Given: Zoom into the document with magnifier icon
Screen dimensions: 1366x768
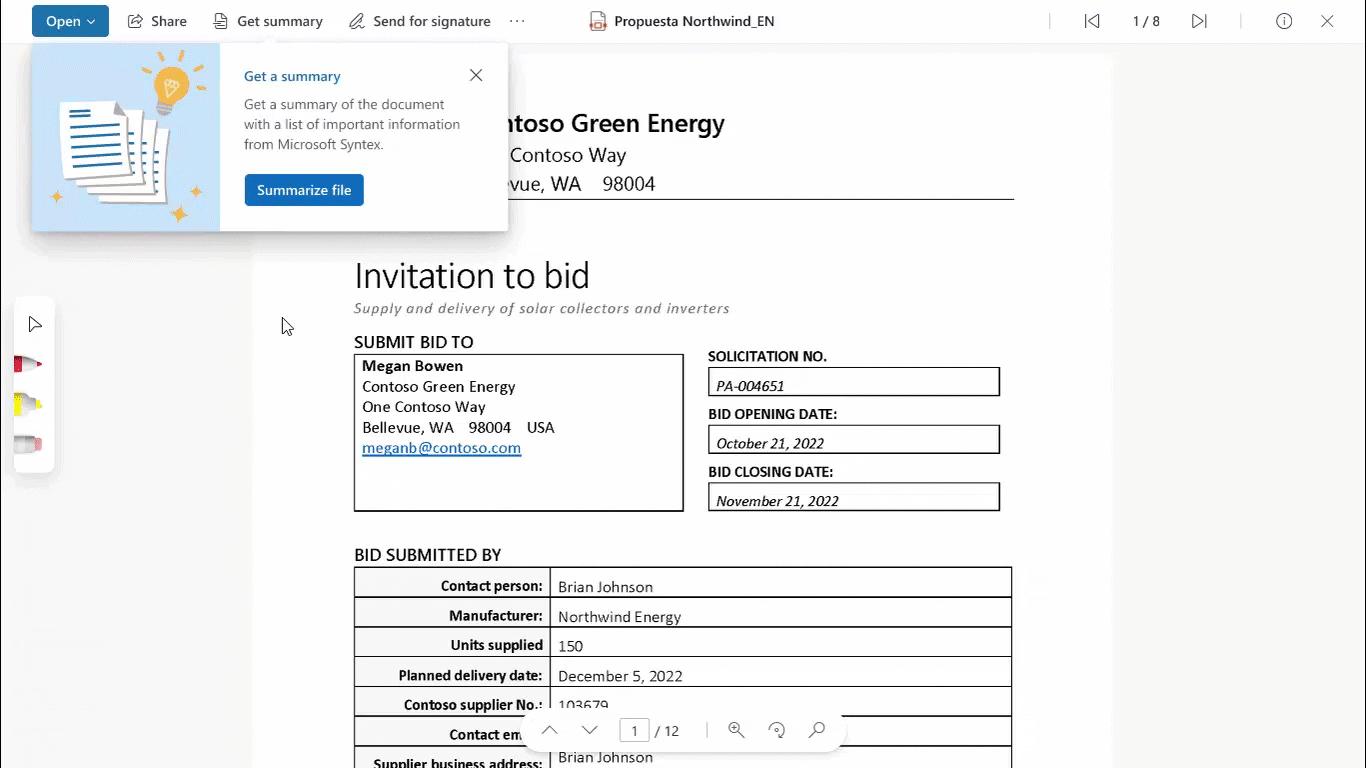Looking at the screenshot, I should [x=736, y=730].
